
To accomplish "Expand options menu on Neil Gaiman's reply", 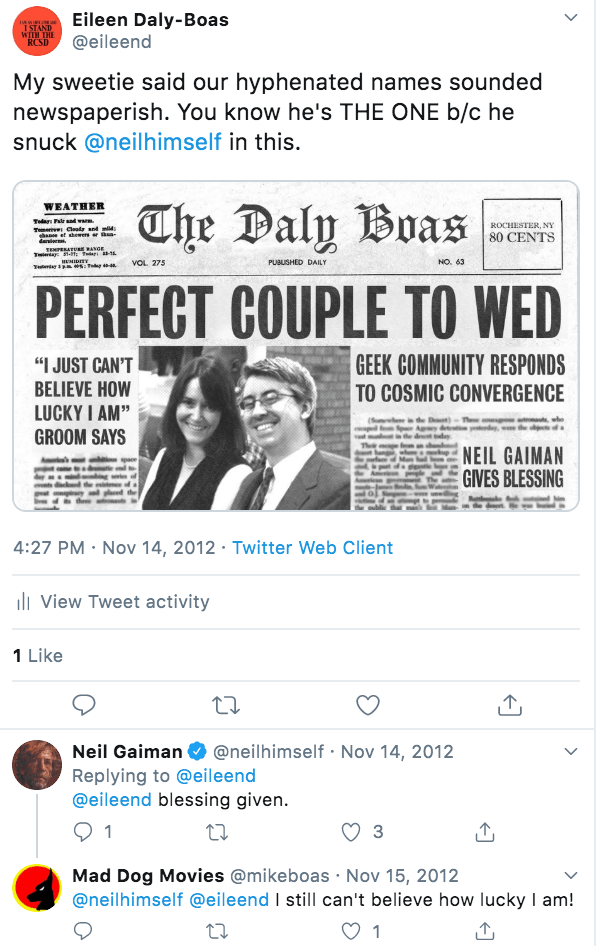I will click(x=571, y=751).
